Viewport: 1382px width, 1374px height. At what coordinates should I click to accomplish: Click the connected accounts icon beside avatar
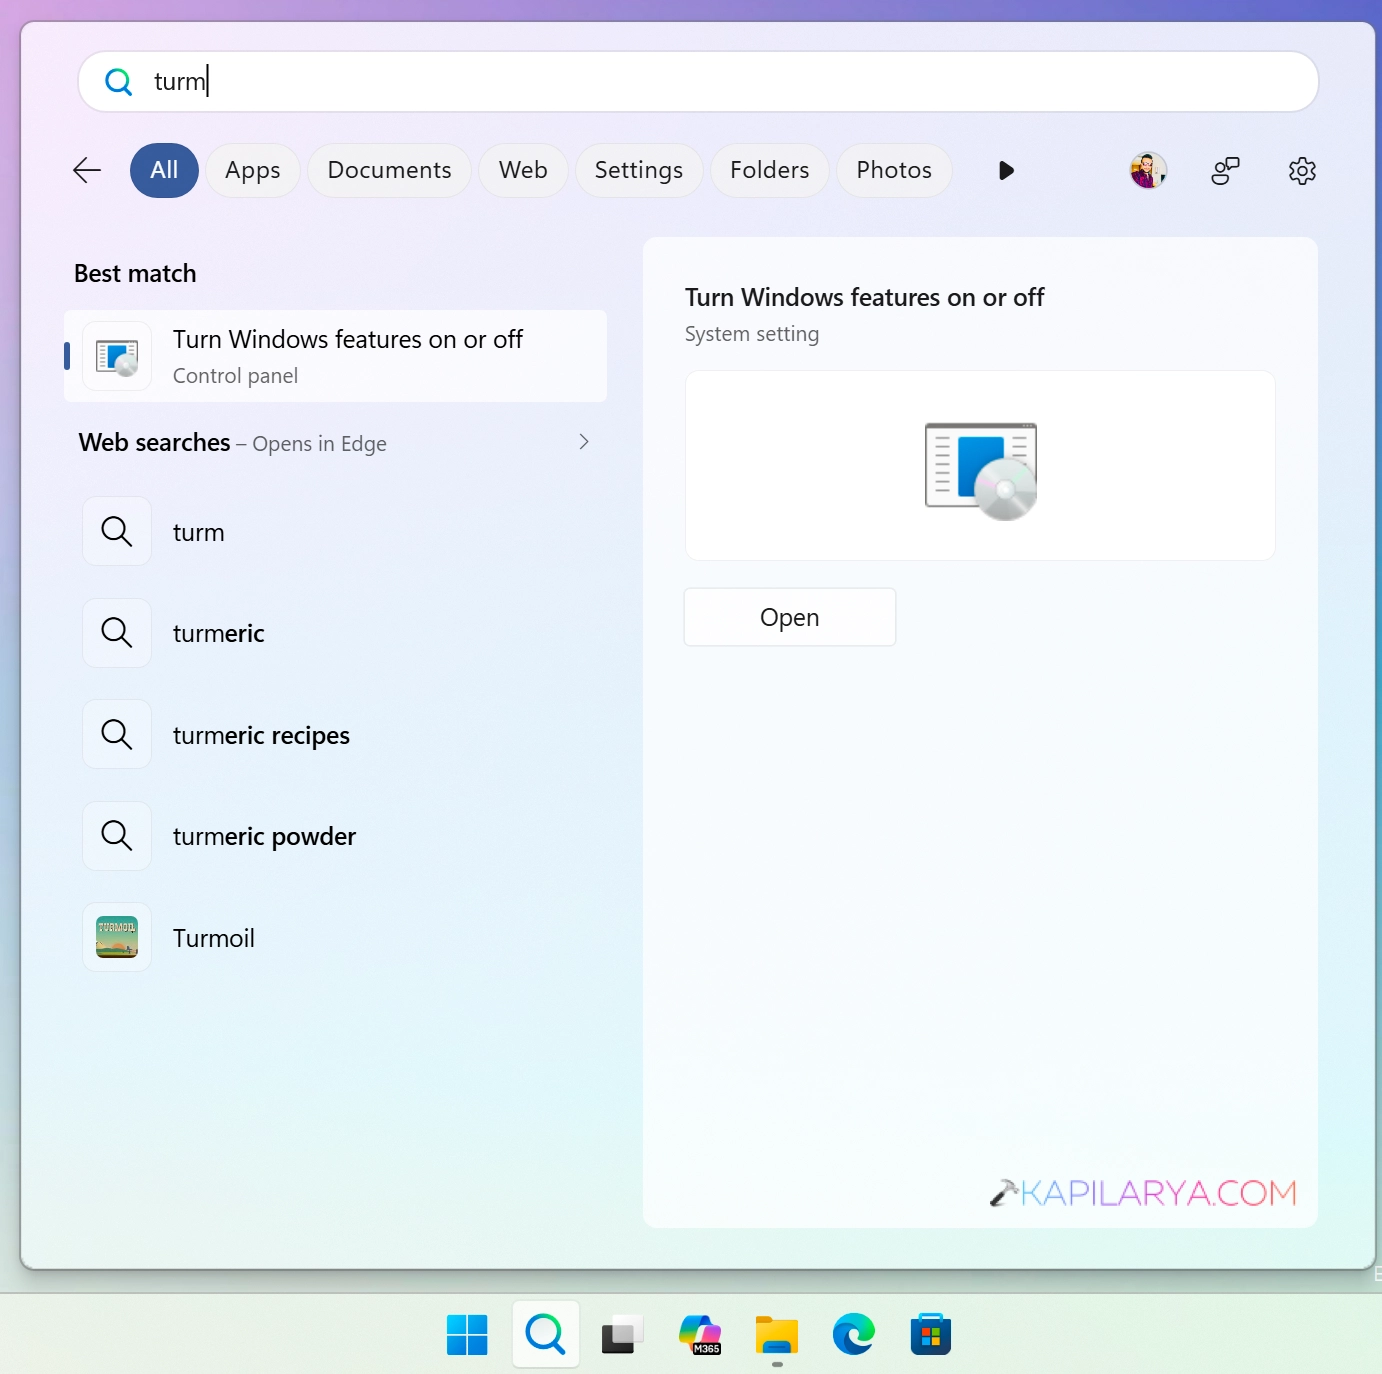coord(1225,171)
